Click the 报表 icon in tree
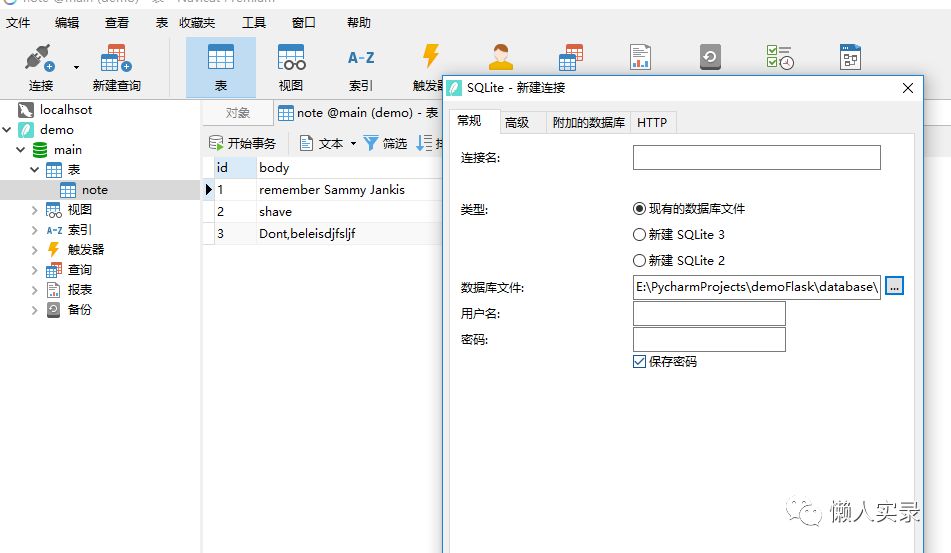Viewport: 951px width, 553px height. pos(54,290)
